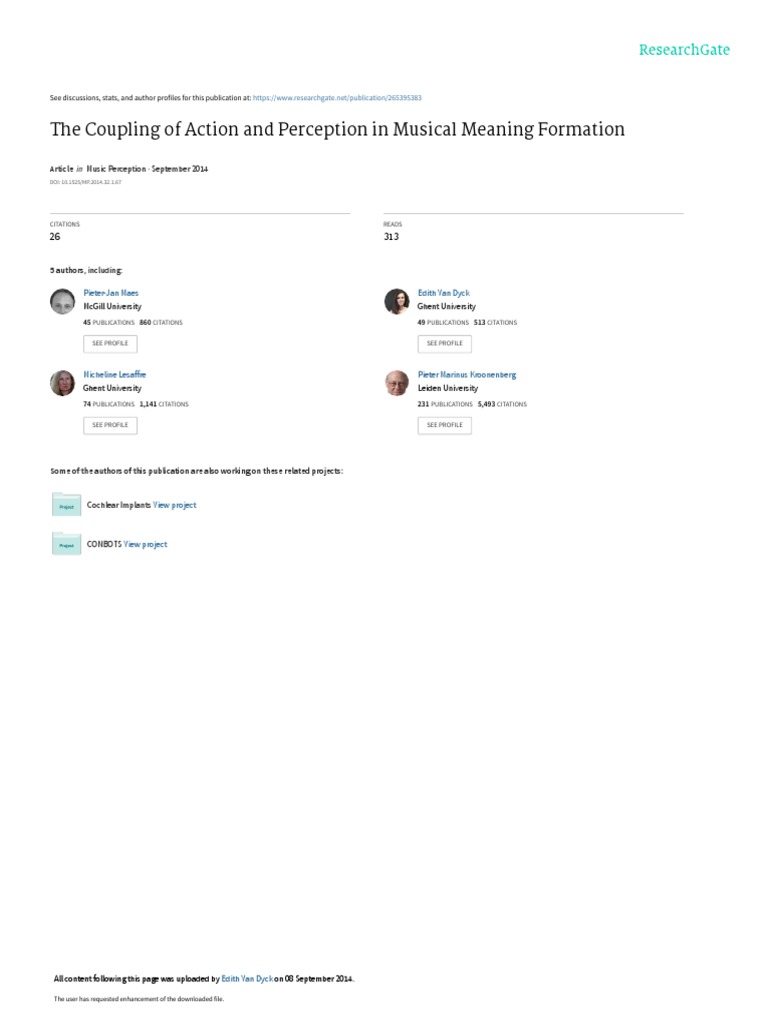See profile button for Pieter-Jan Maes
Screen dimensions: 768x1024
[110, 344]
